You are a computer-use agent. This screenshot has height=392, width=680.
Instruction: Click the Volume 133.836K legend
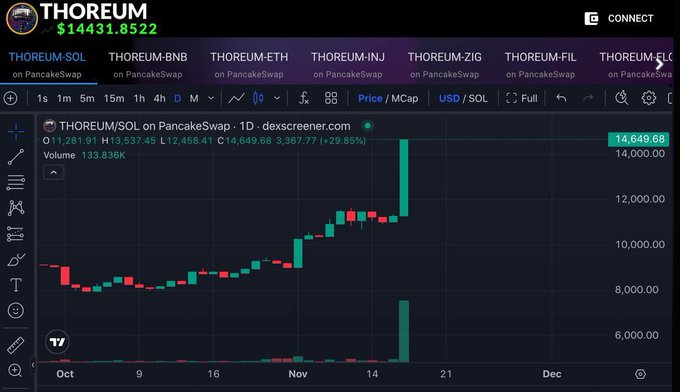[84, 155]
